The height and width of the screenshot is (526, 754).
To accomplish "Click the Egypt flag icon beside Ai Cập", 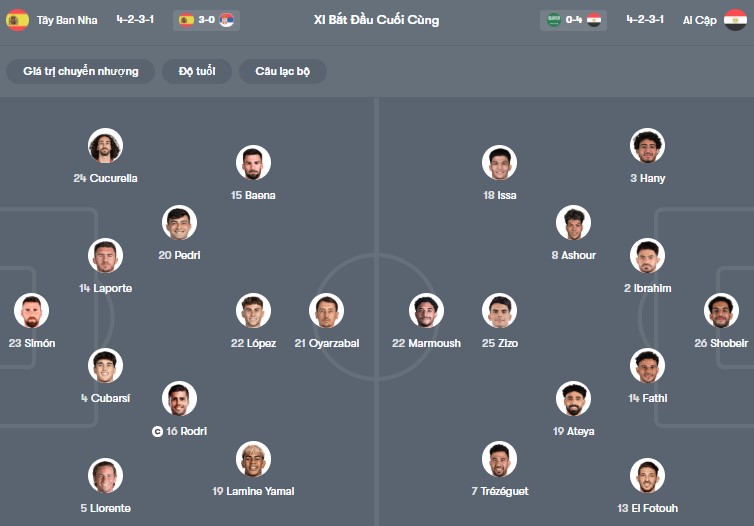I will point(735,20).
